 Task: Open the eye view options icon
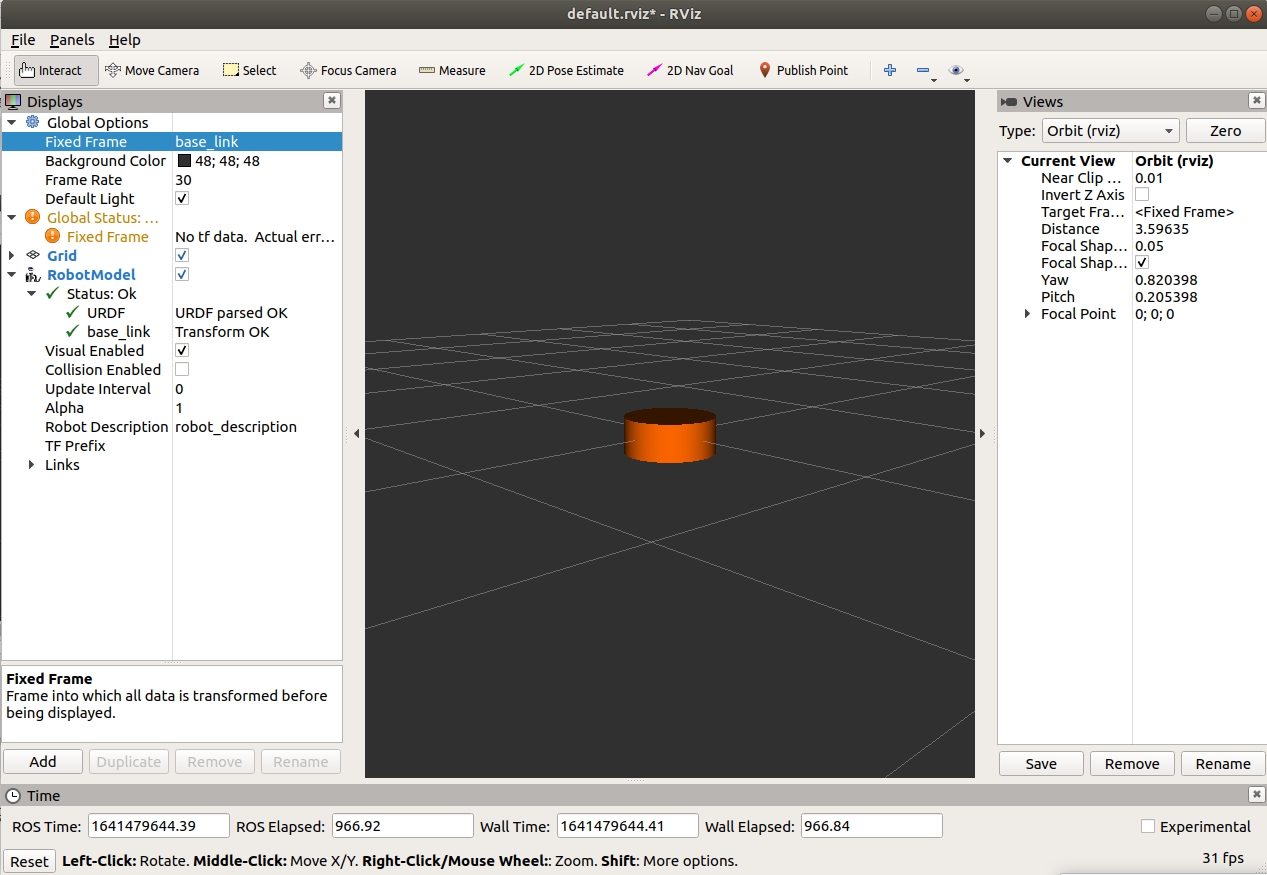[957, 70]
